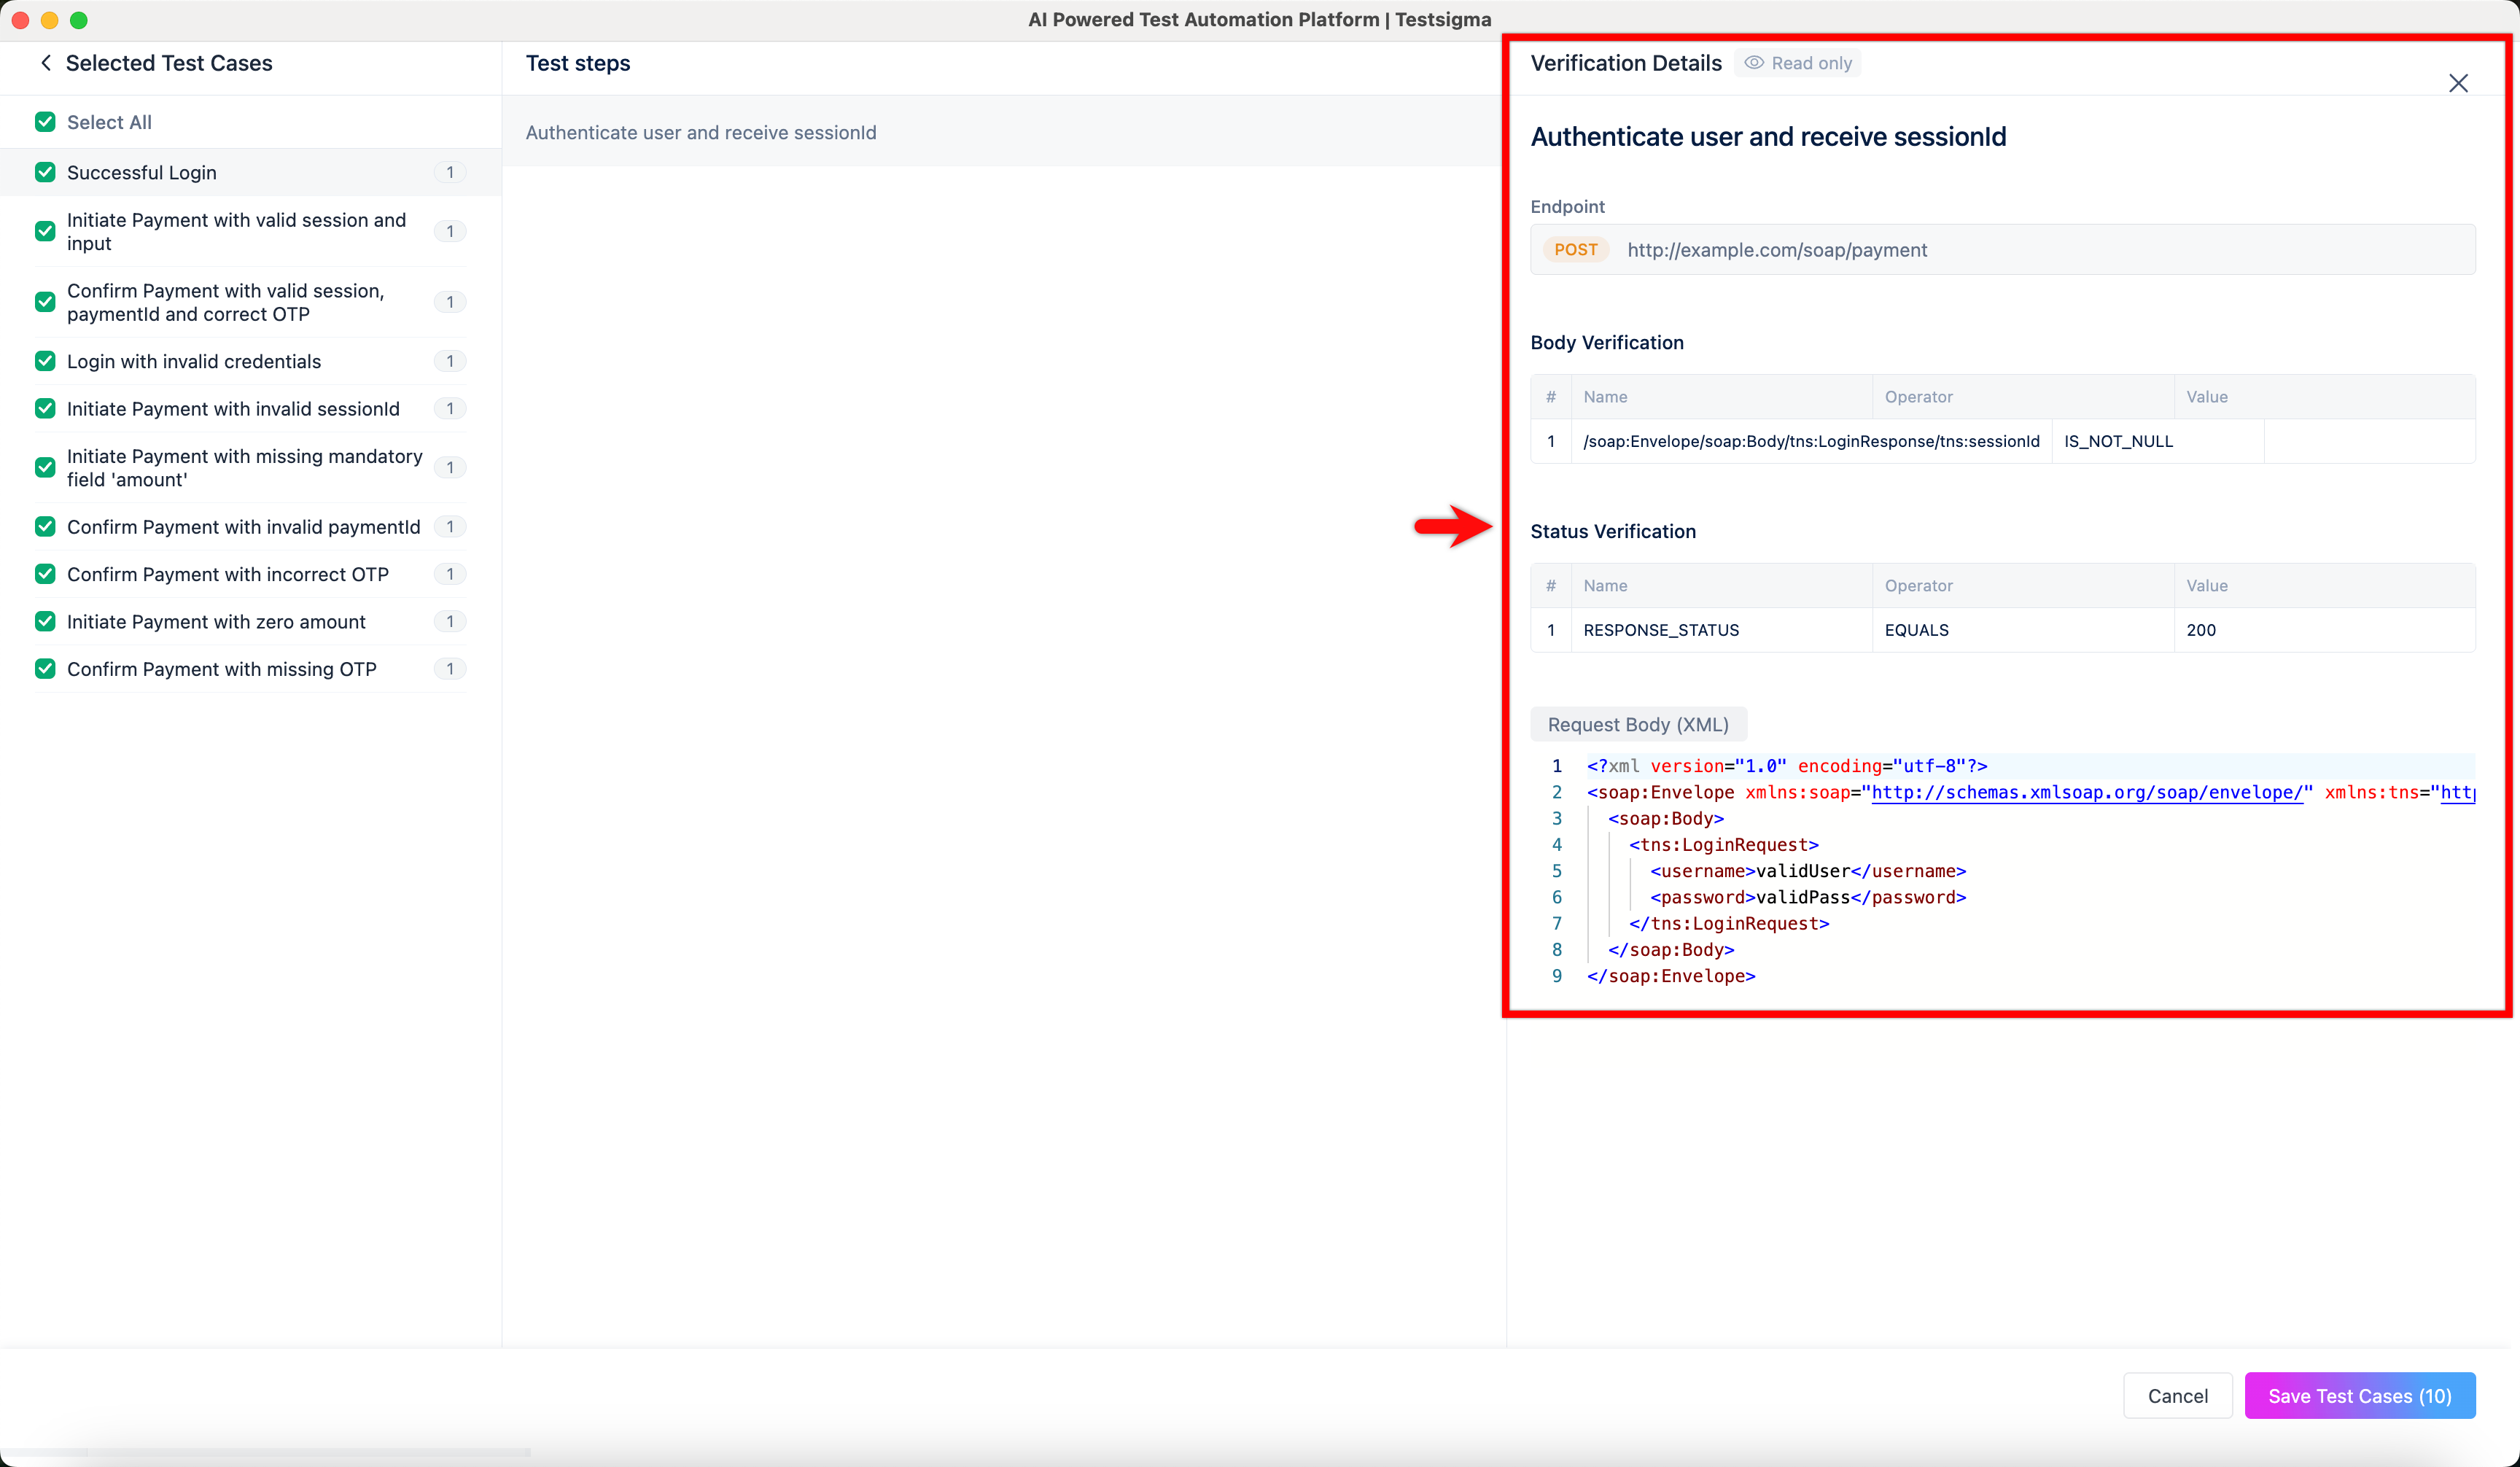2520x1467 pixels.
Task: Click Save Test Cases (10)
Action: pos(2359,1395)
